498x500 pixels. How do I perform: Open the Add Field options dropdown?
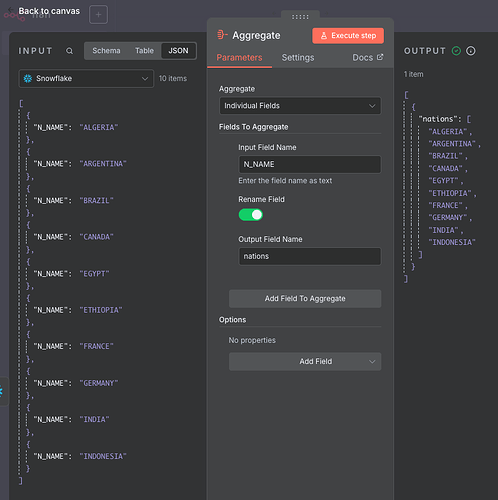pos(305,361)
